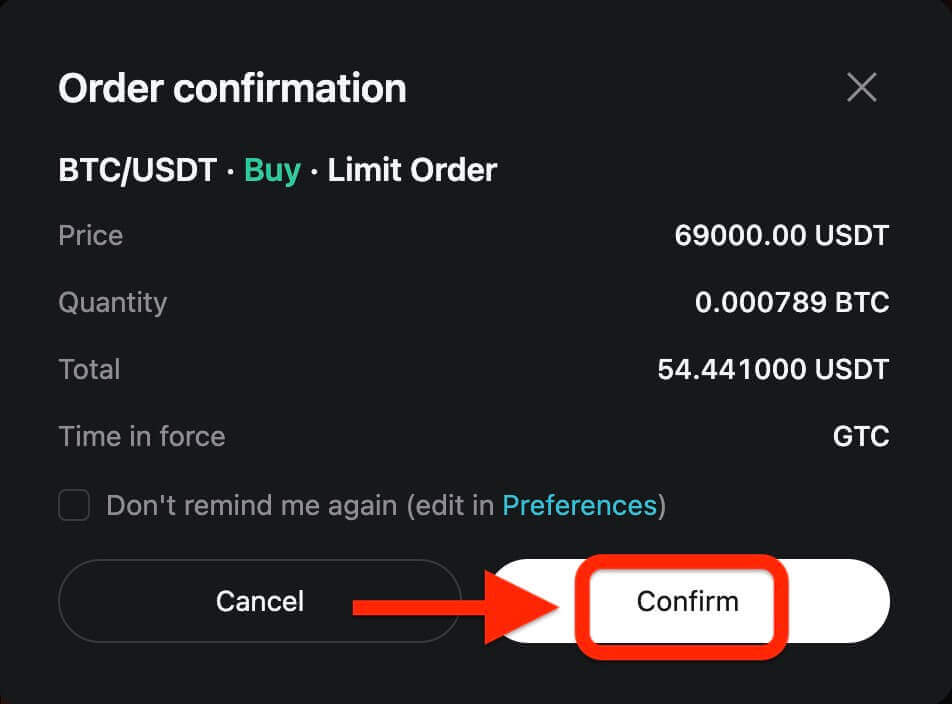
Task: Select the 0.000789 BTC quantity value
Action: tap(791, 302)
